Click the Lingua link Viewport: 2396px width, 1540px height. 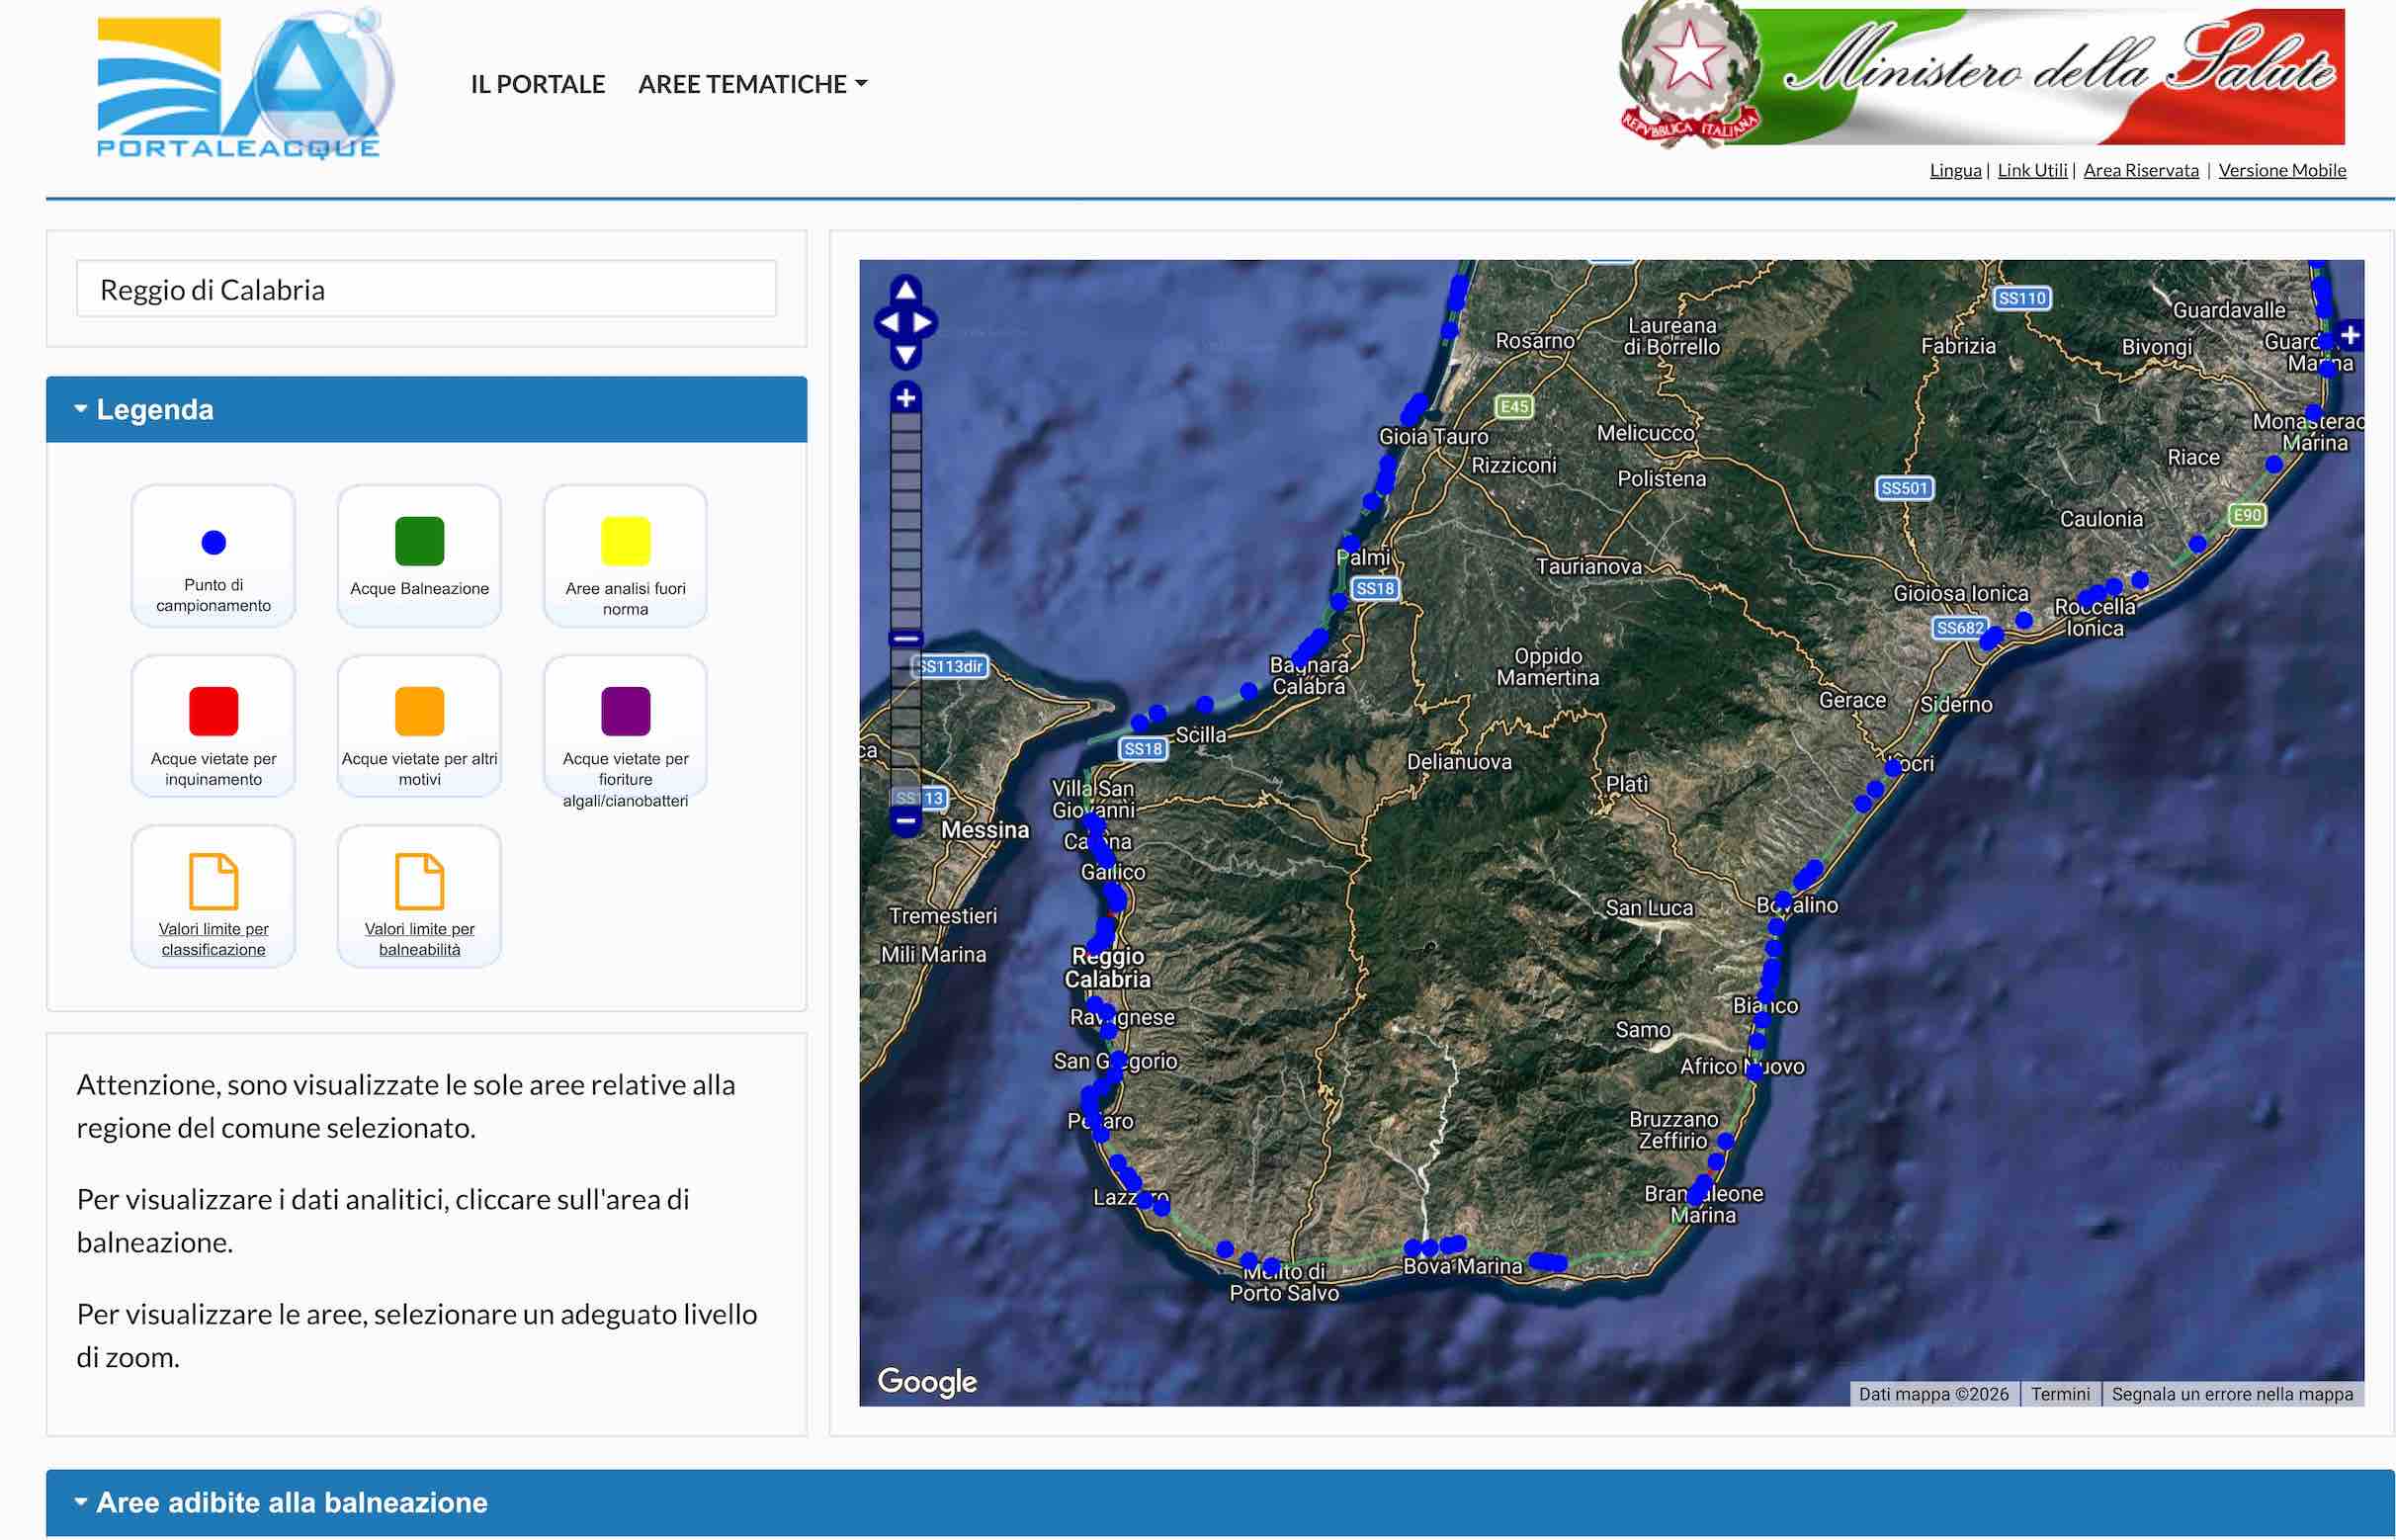pos(1954,170)
